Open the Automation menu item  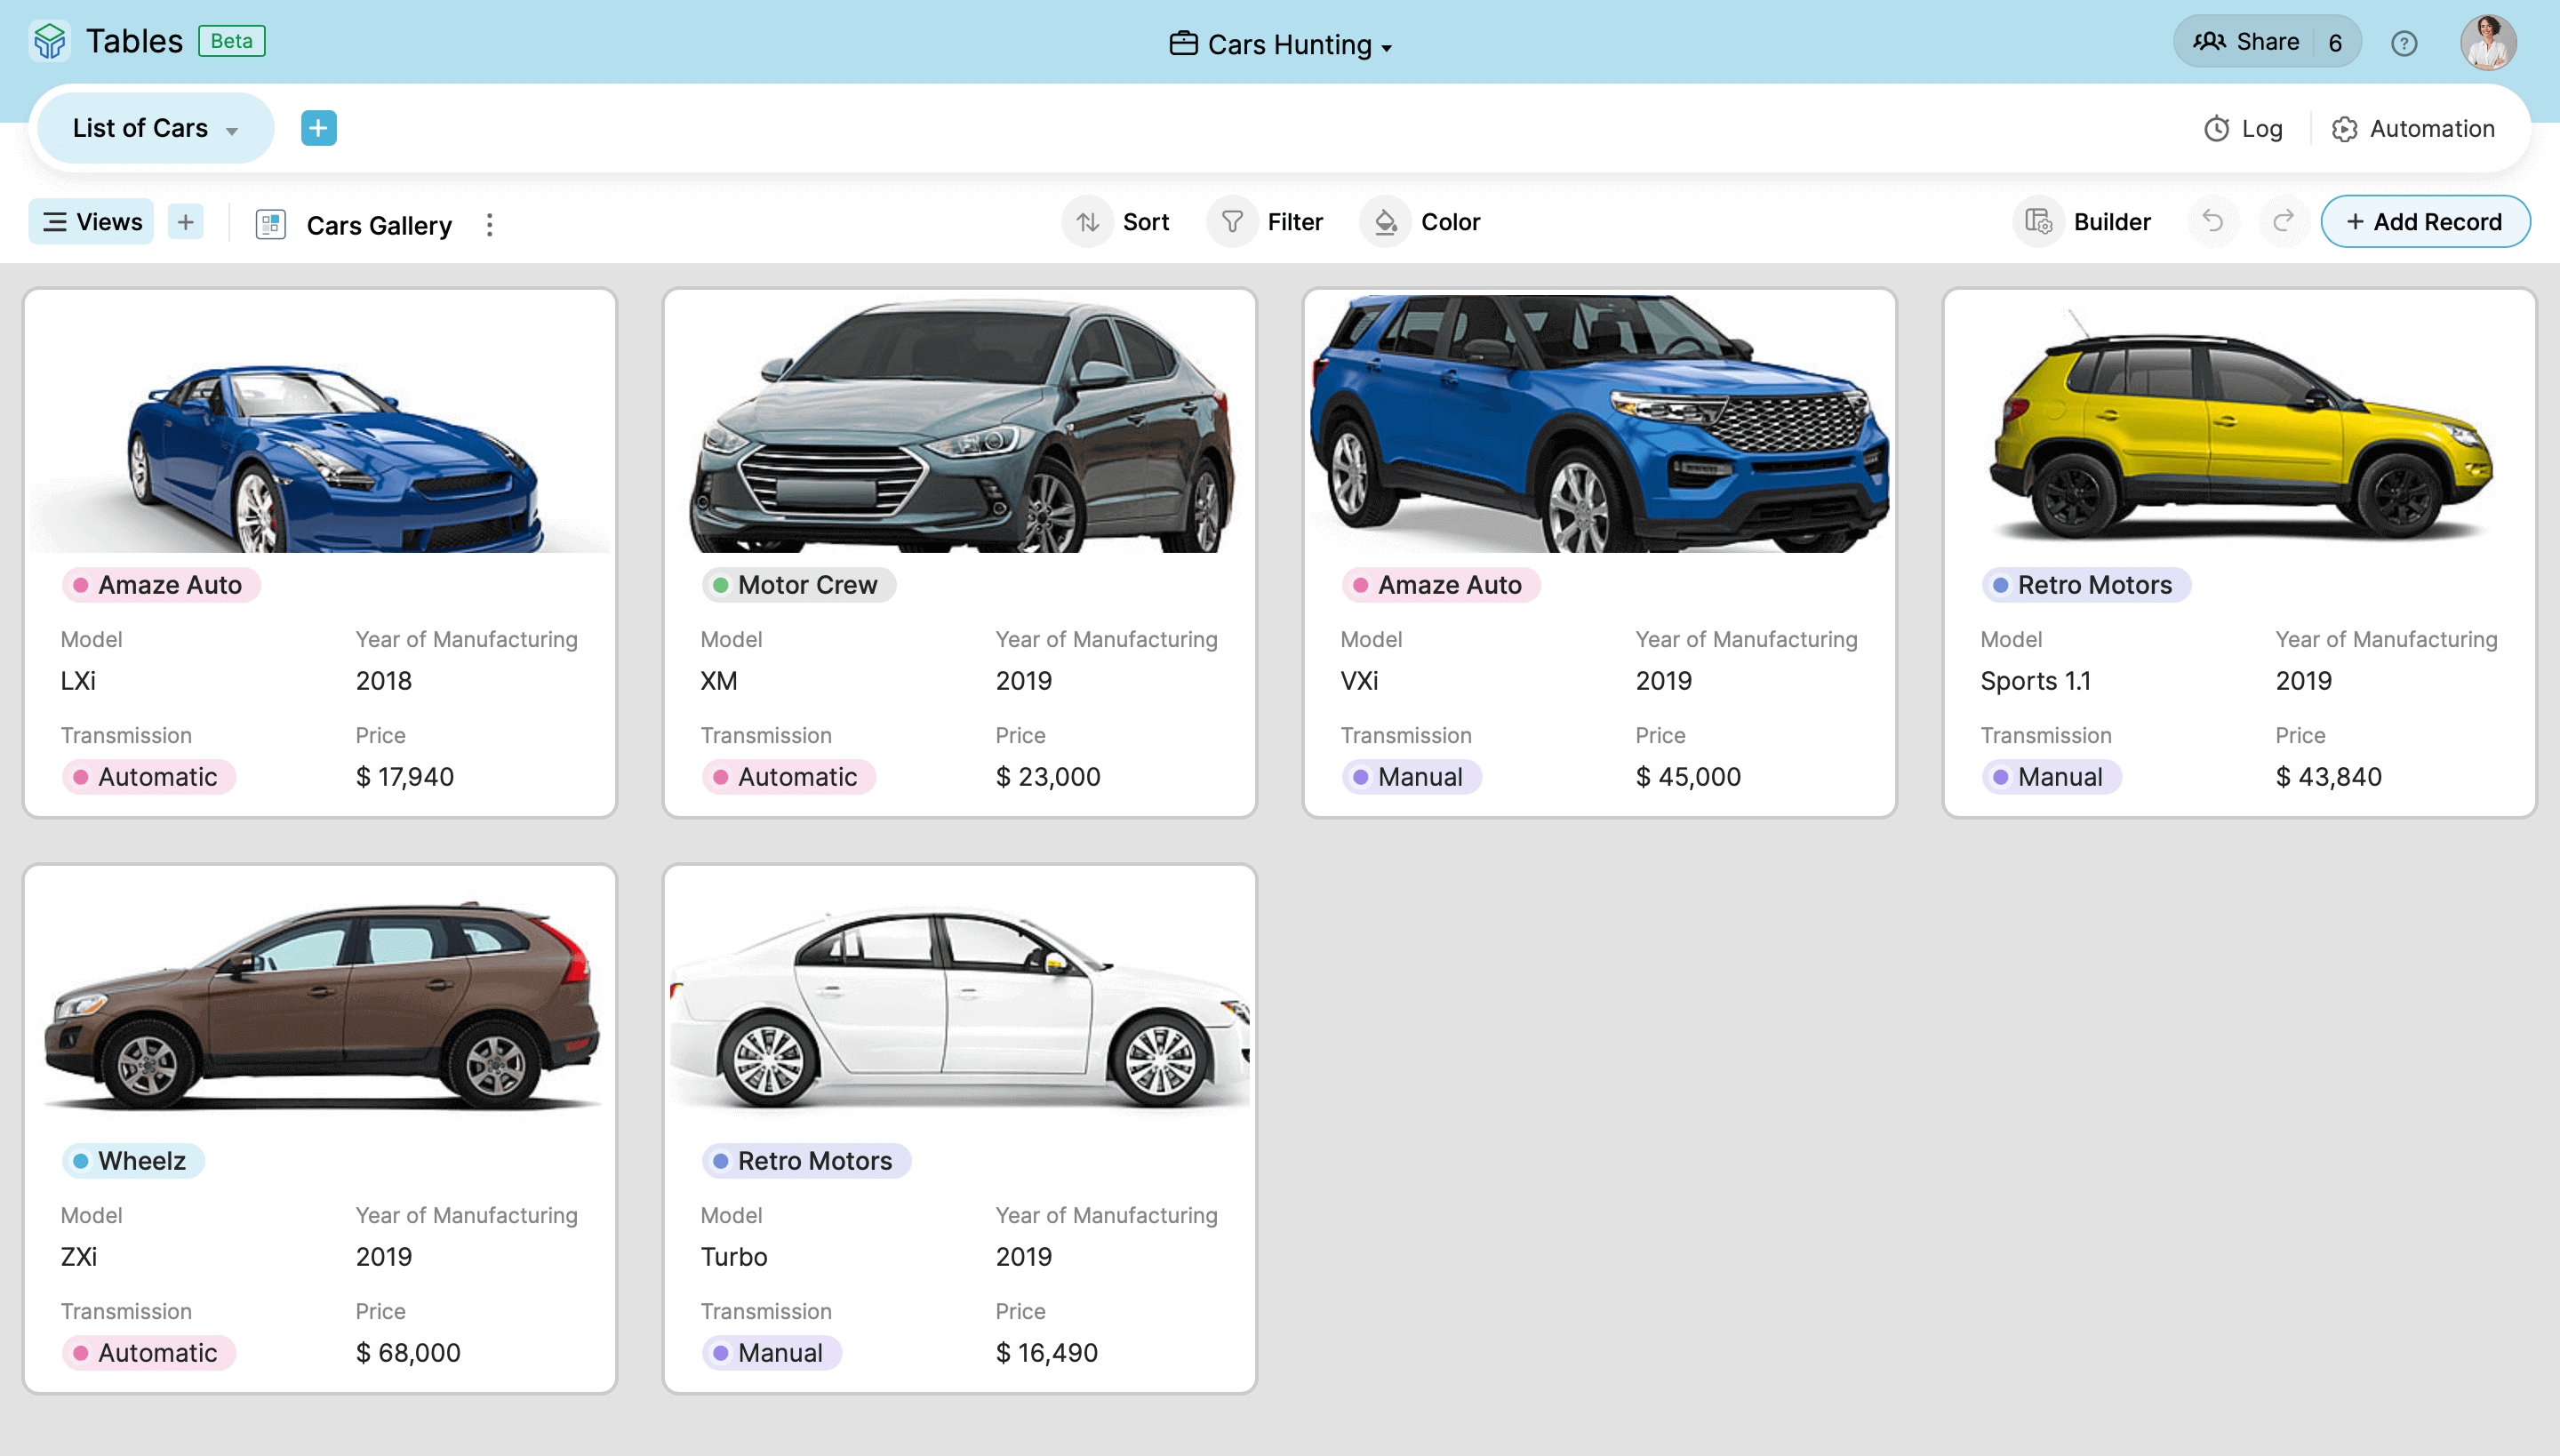click(2413, 129)
